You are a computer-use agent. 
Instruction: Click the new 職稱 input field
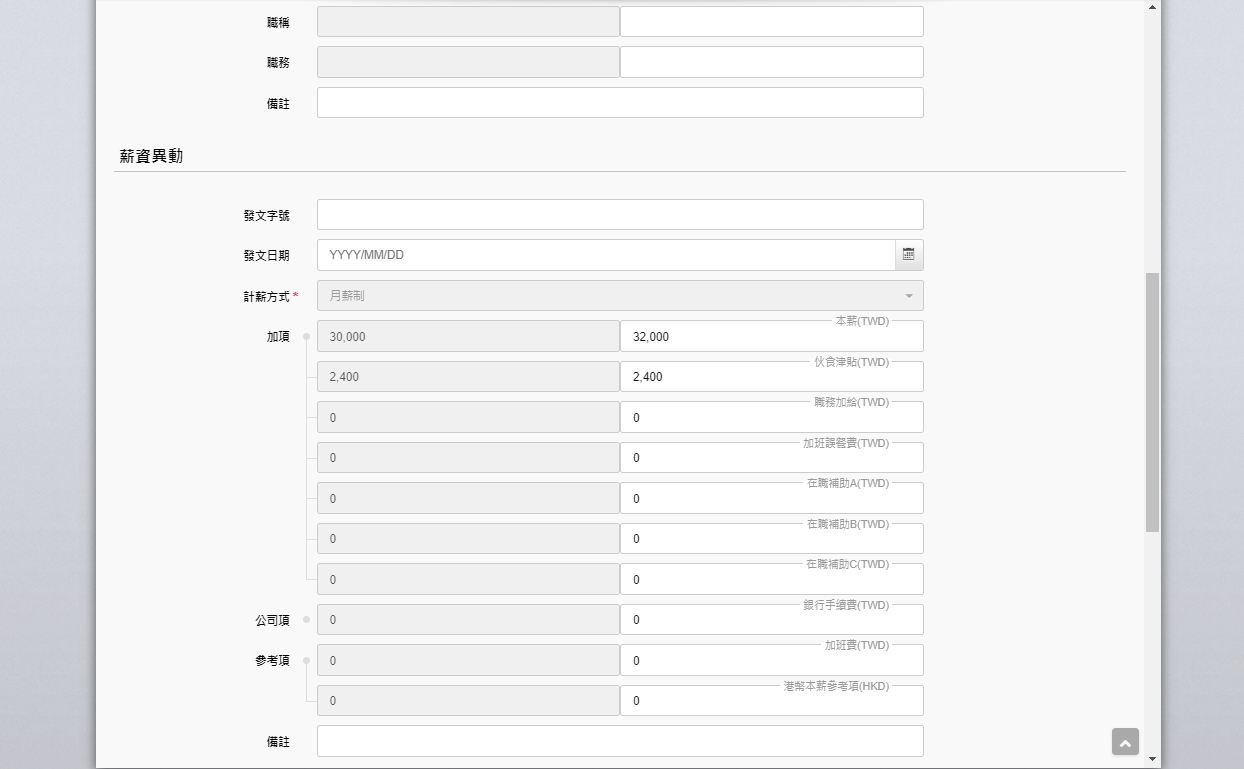771,22
